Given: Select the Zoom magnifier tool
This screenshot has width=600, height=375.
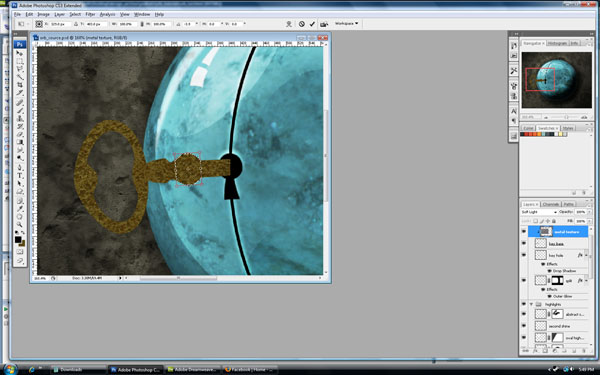Looking at the screenshot, I should 20,225.
